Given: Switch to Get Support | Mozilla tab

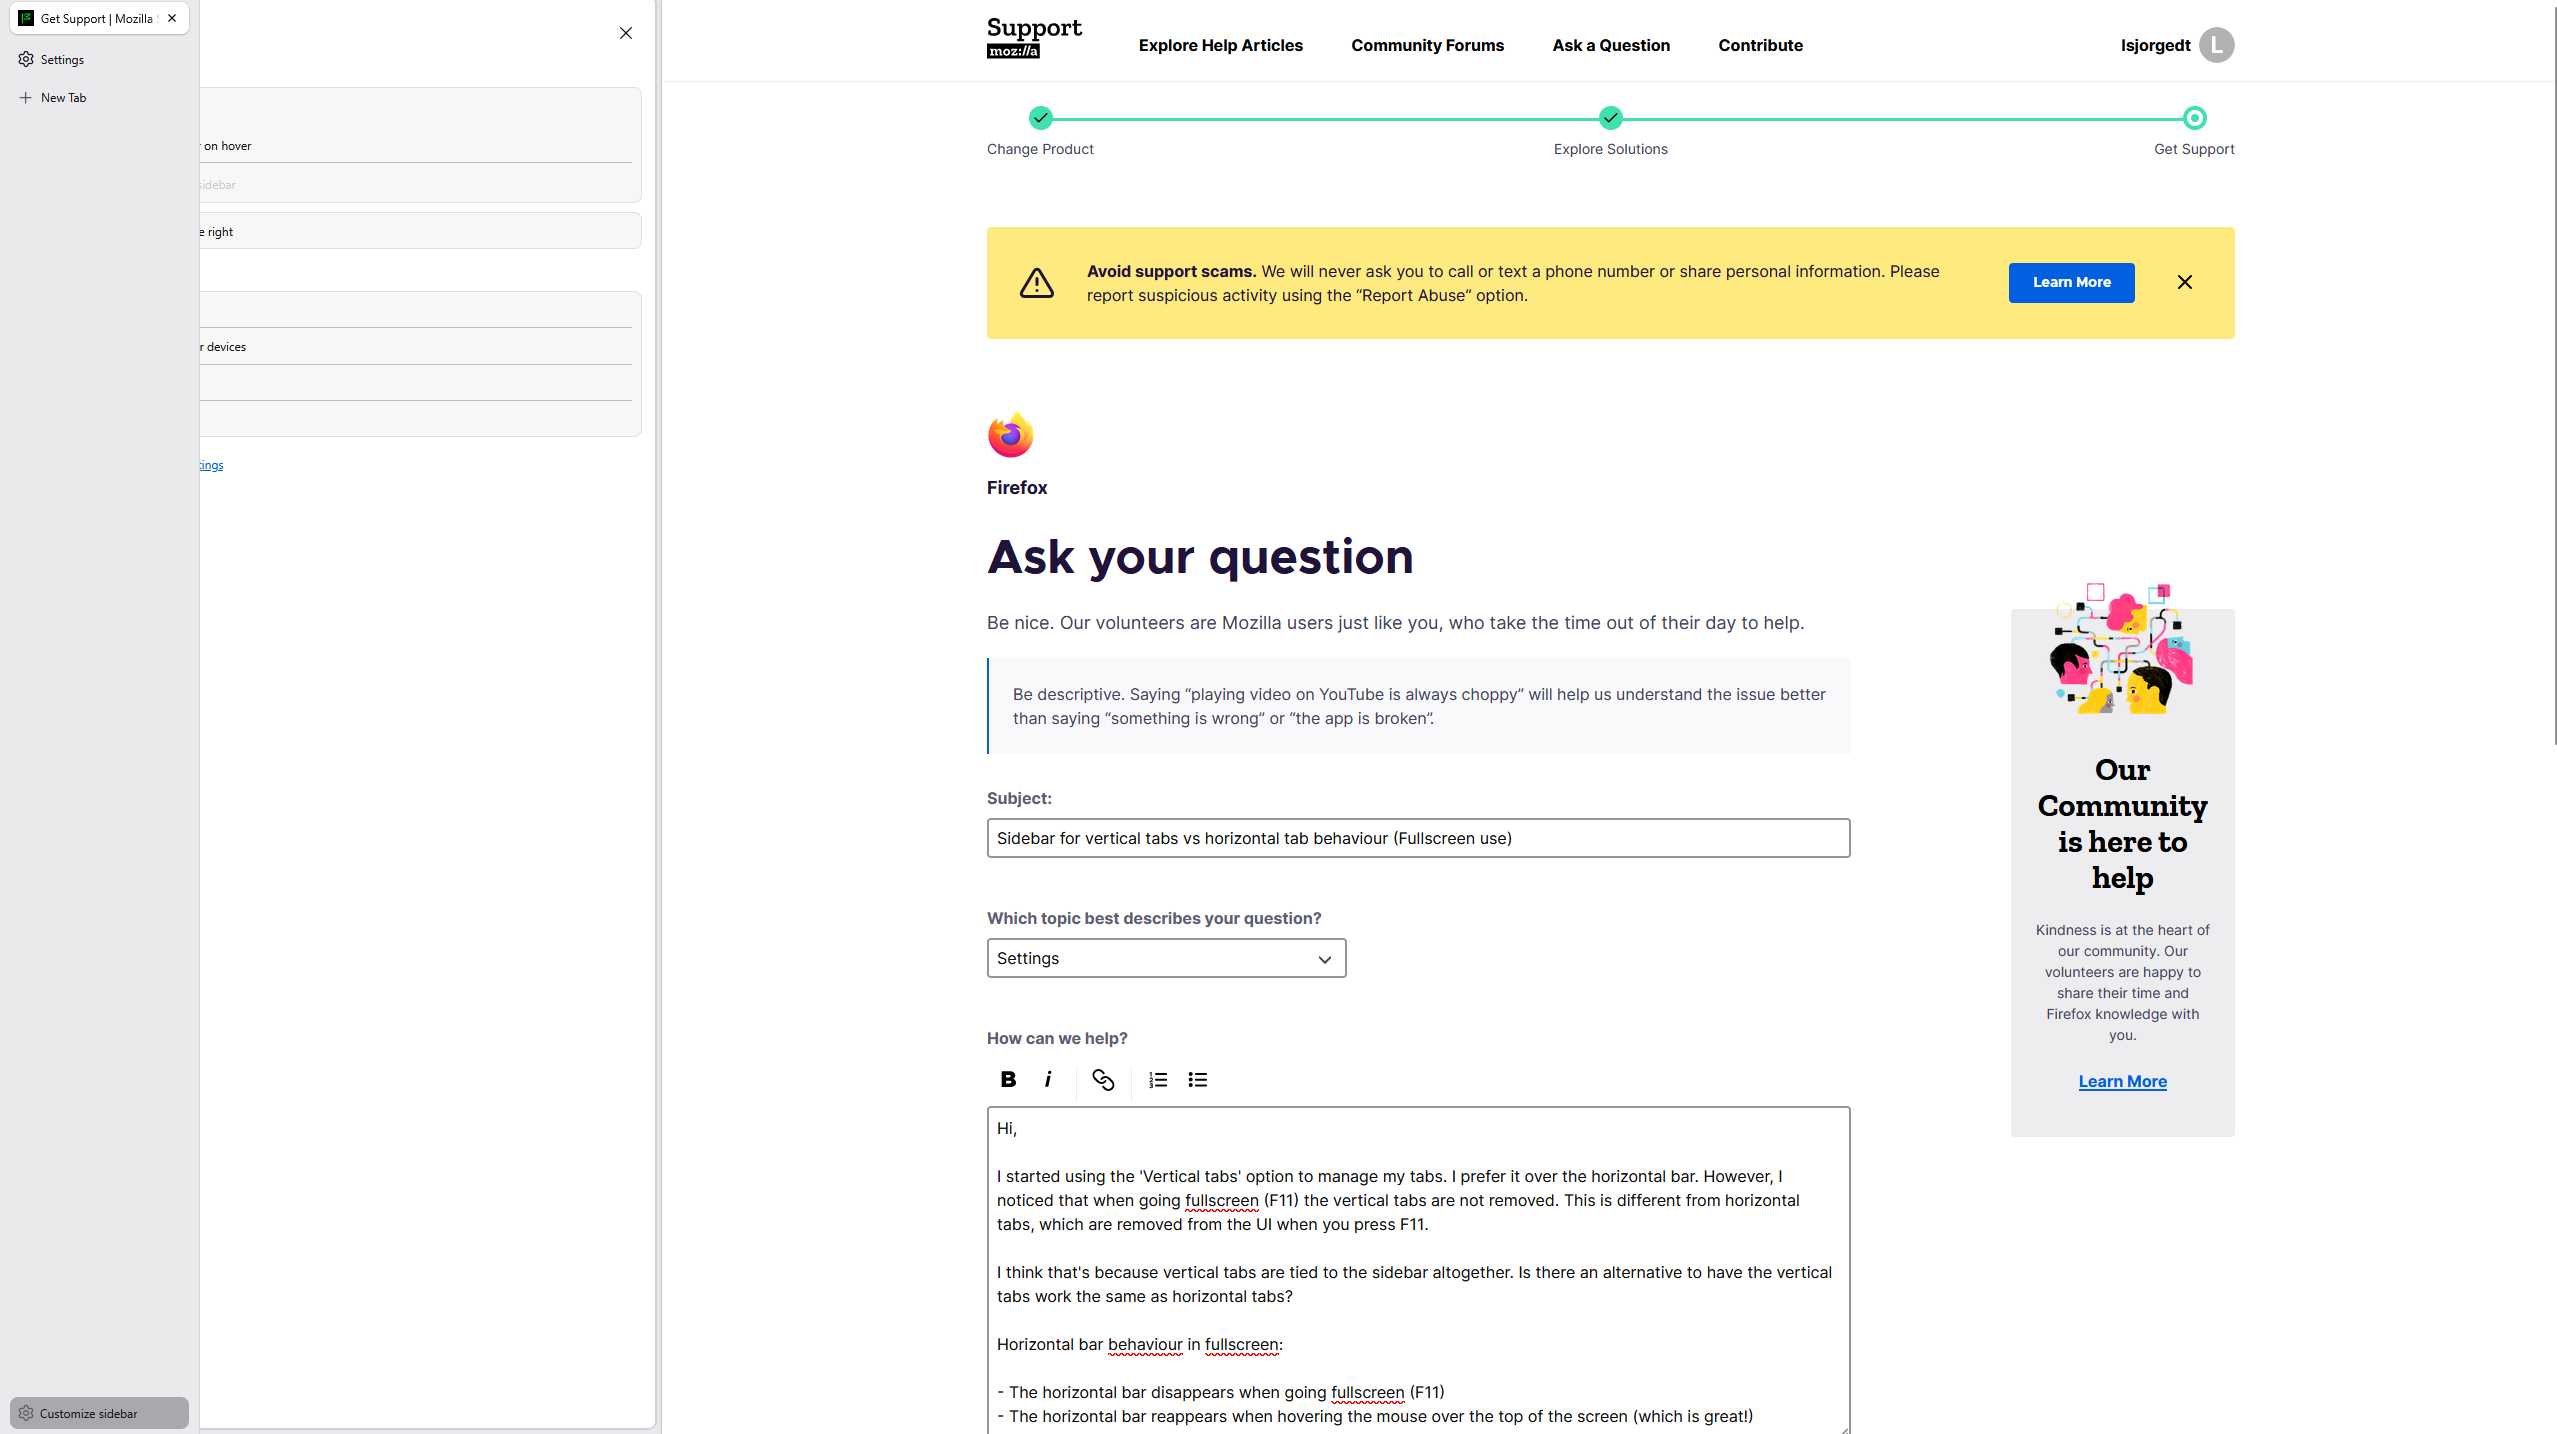Looking at the screenshot, I should coord(98,18).
